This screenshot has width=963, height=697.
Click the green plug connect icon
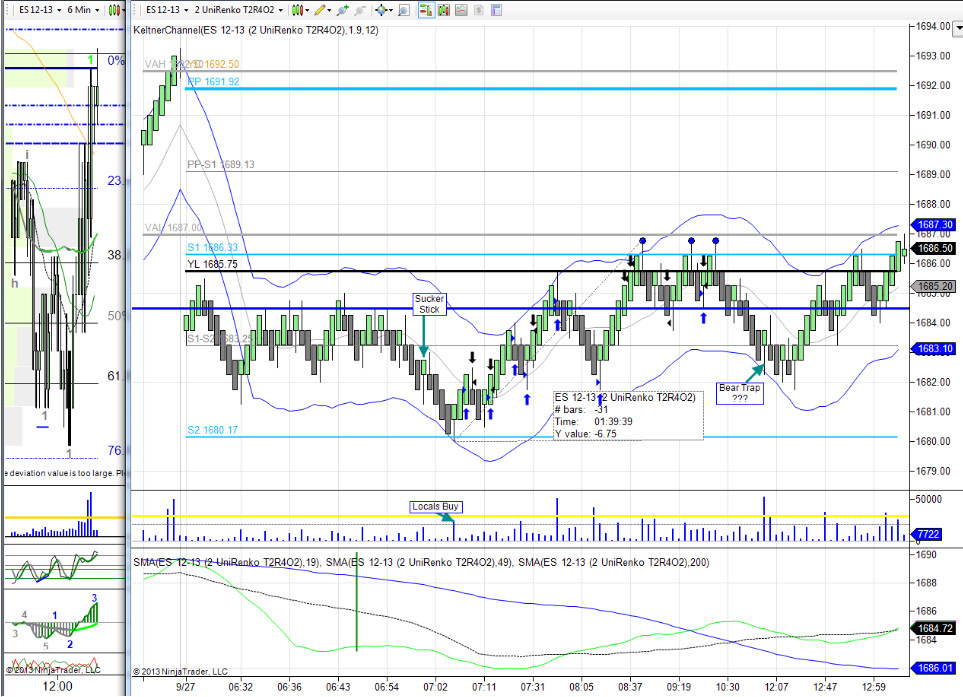(343, 10)
